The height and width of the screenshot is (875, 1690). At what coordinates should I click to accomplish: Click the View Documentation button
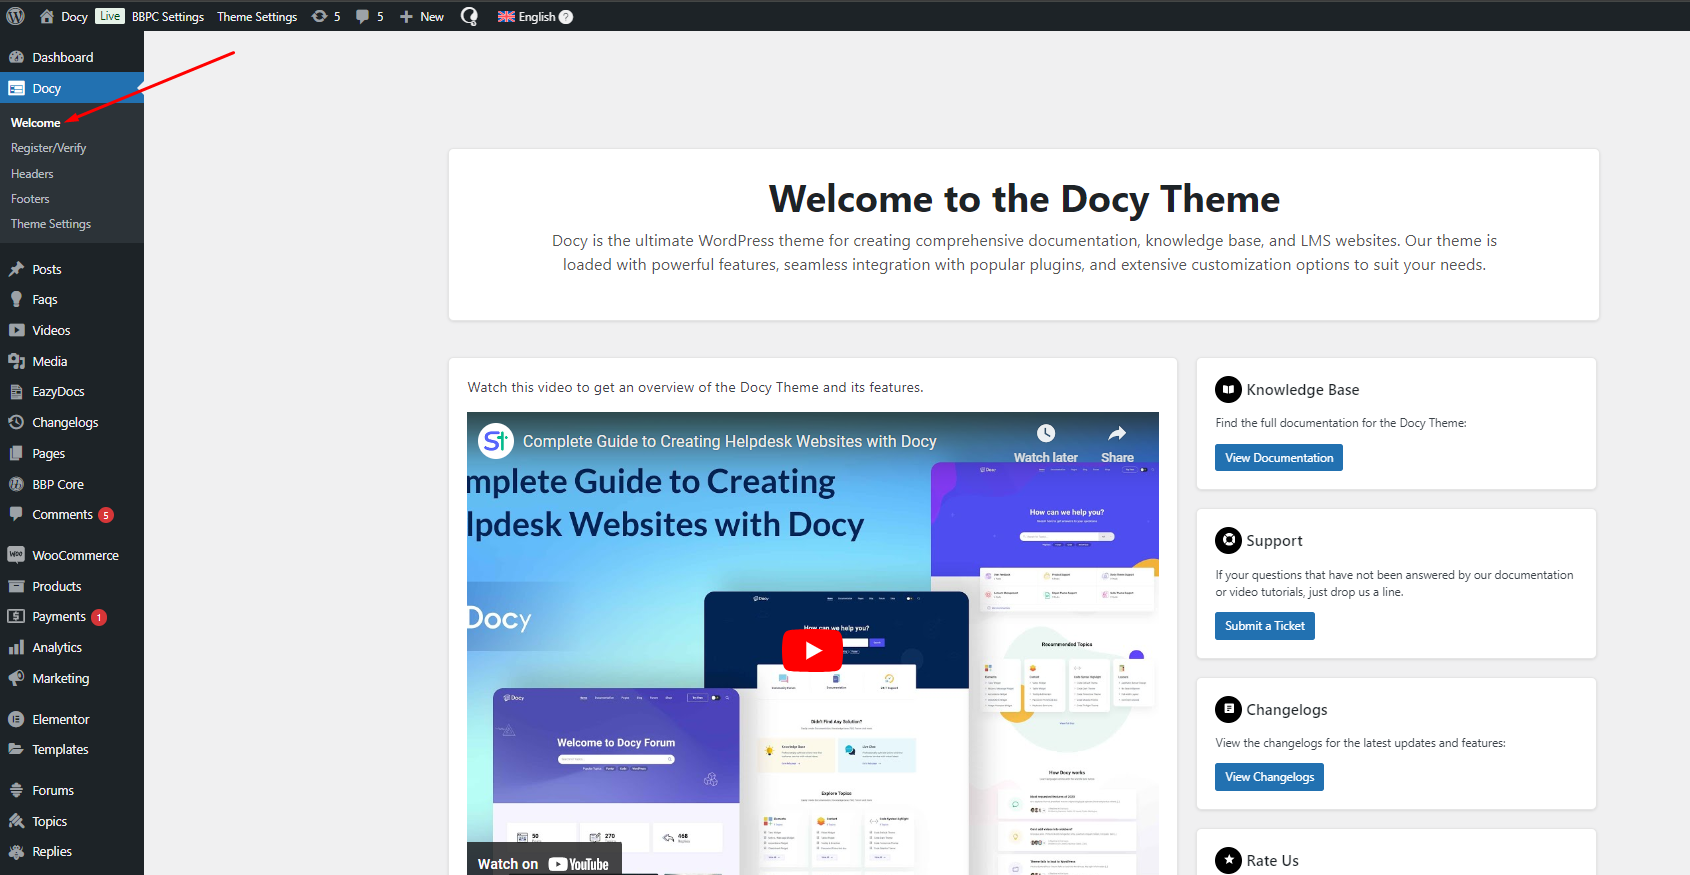point(1279,458)
